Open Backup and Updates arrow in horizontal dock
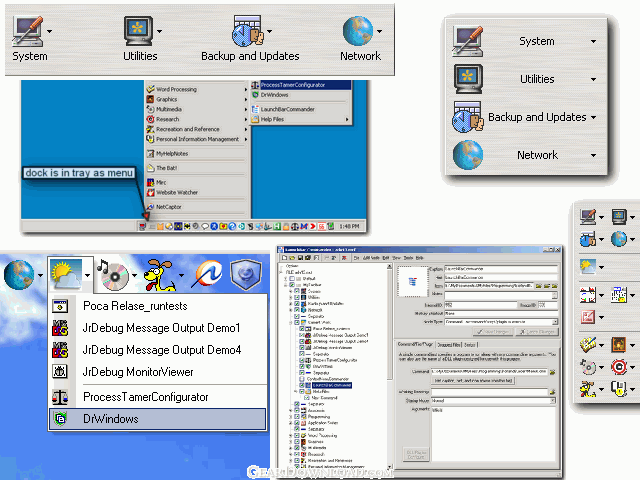Screen dimensions: 640x480 click(x=269, y=31)
